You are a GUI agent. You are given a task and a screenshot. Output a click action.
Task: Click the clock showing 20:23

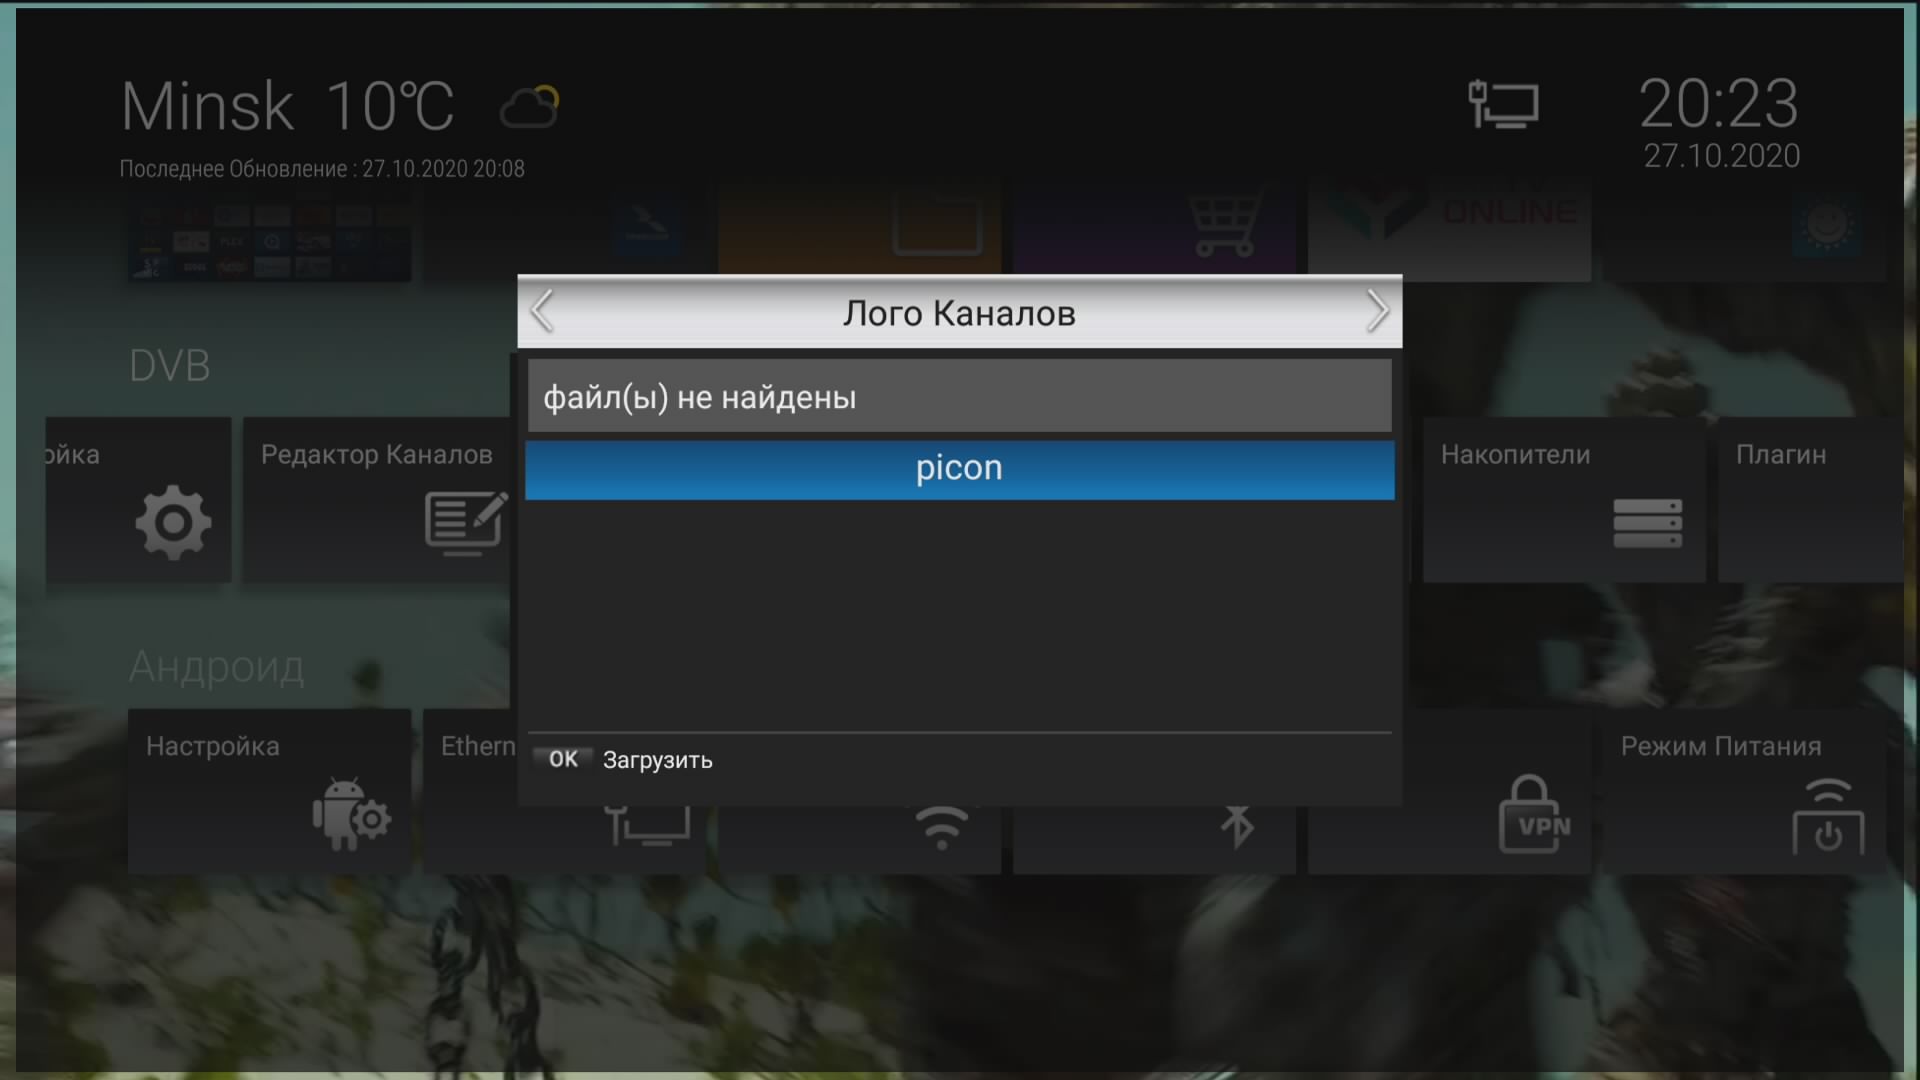[1718, 103]
